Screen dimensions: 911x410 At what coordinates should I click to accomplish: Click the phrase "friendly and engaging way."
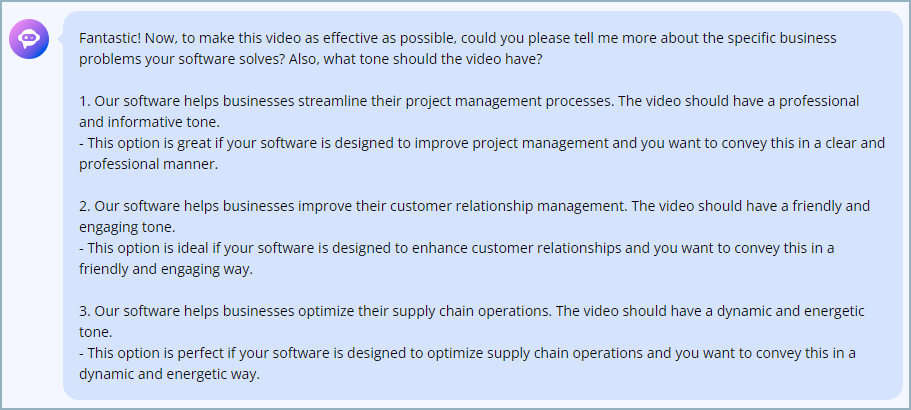click(x=166, y=269)
